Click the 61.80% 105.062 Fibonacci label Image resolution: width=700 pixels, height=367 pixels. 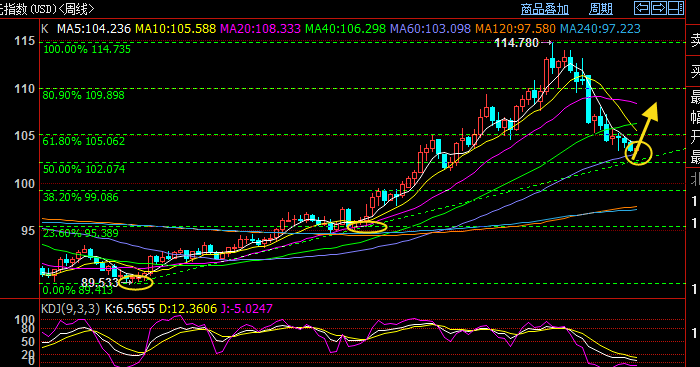point(83,142)
